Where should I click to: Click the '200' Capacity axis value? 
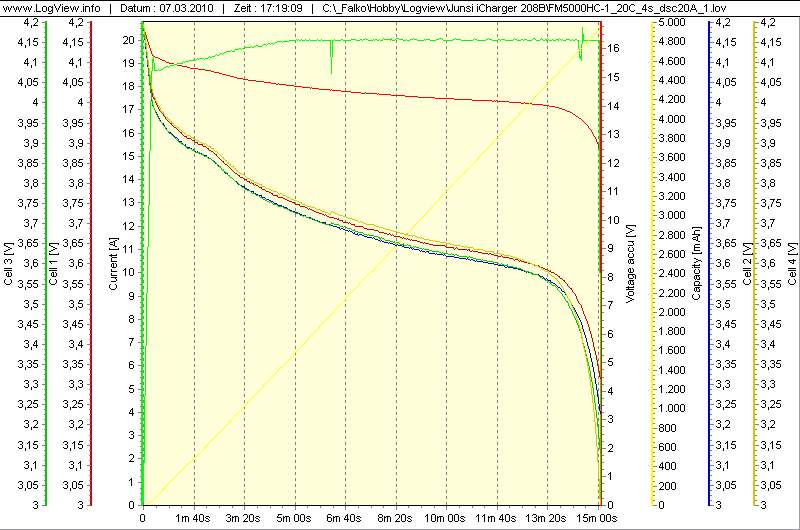pyautogui.click(x=667, y=486)
